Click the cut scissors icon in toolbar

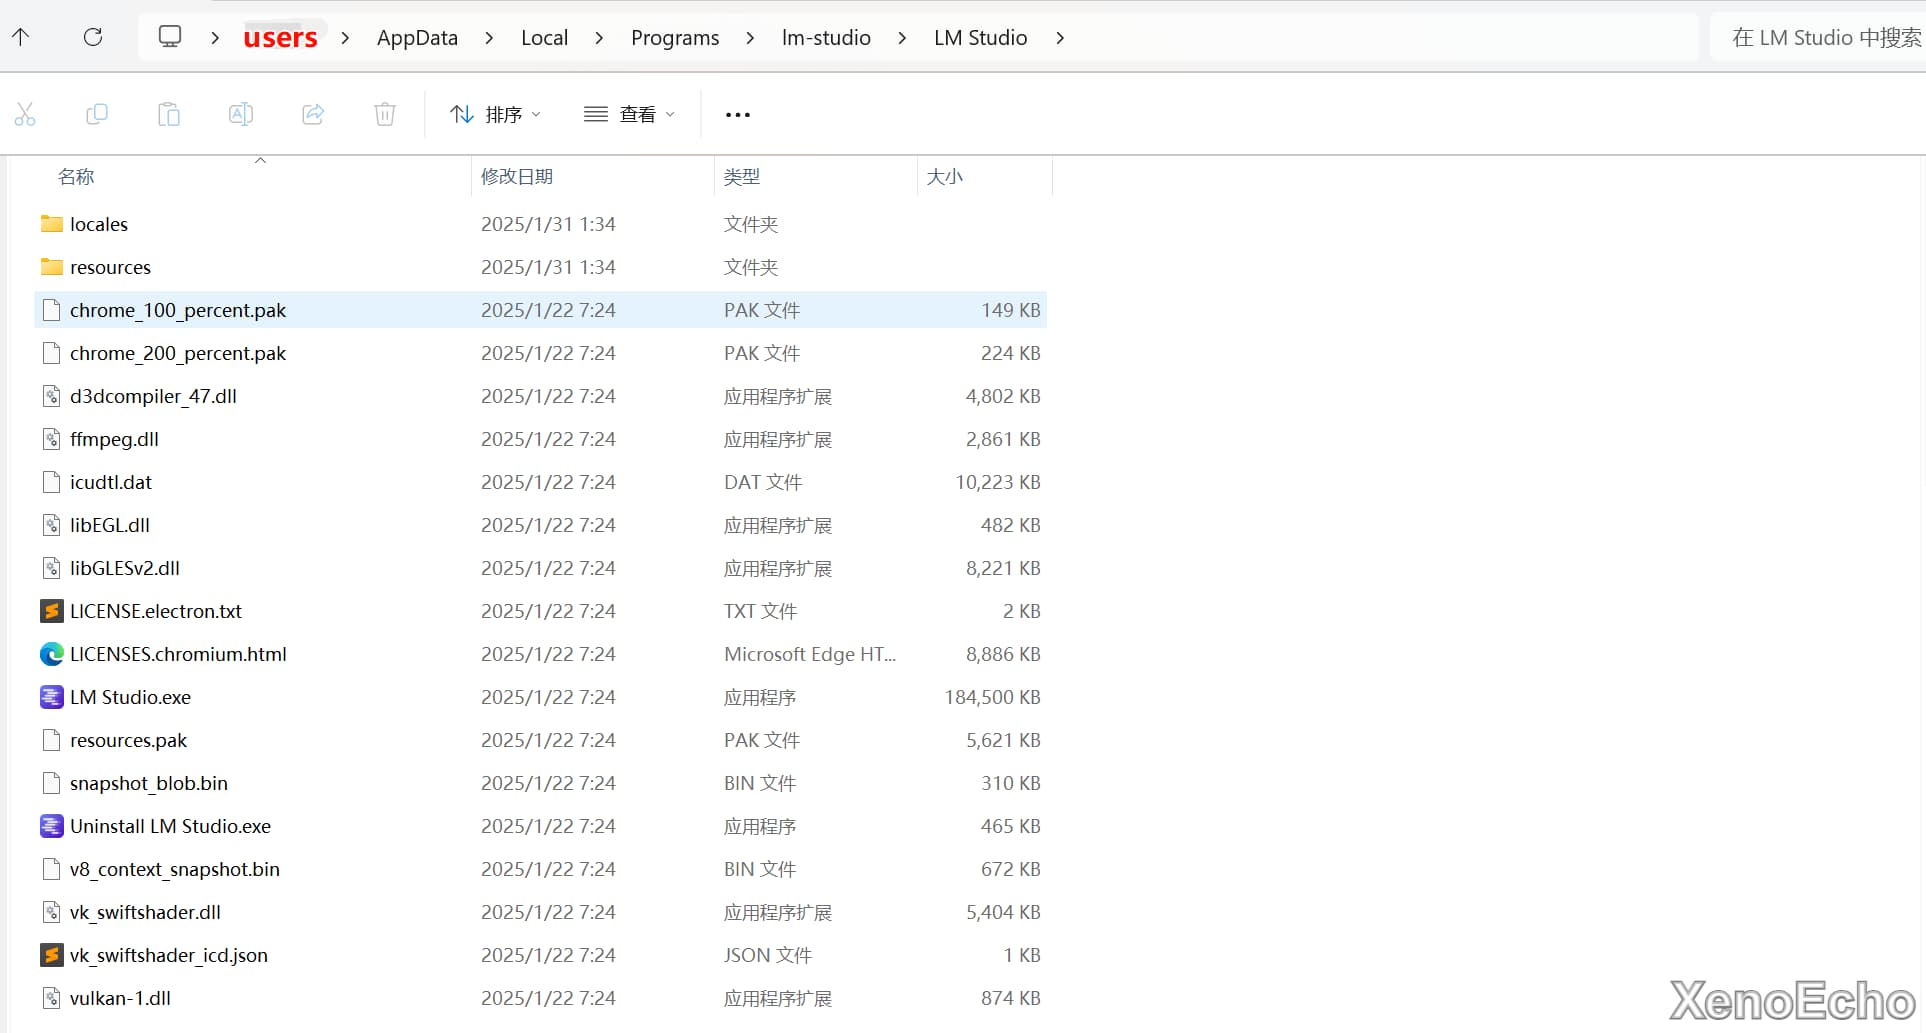pyautogui.click(x=25, y=114)
